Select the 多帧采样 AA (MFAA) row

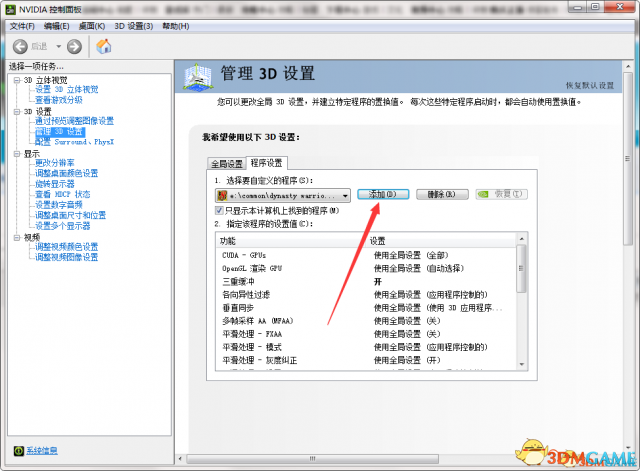coord(366,321)
